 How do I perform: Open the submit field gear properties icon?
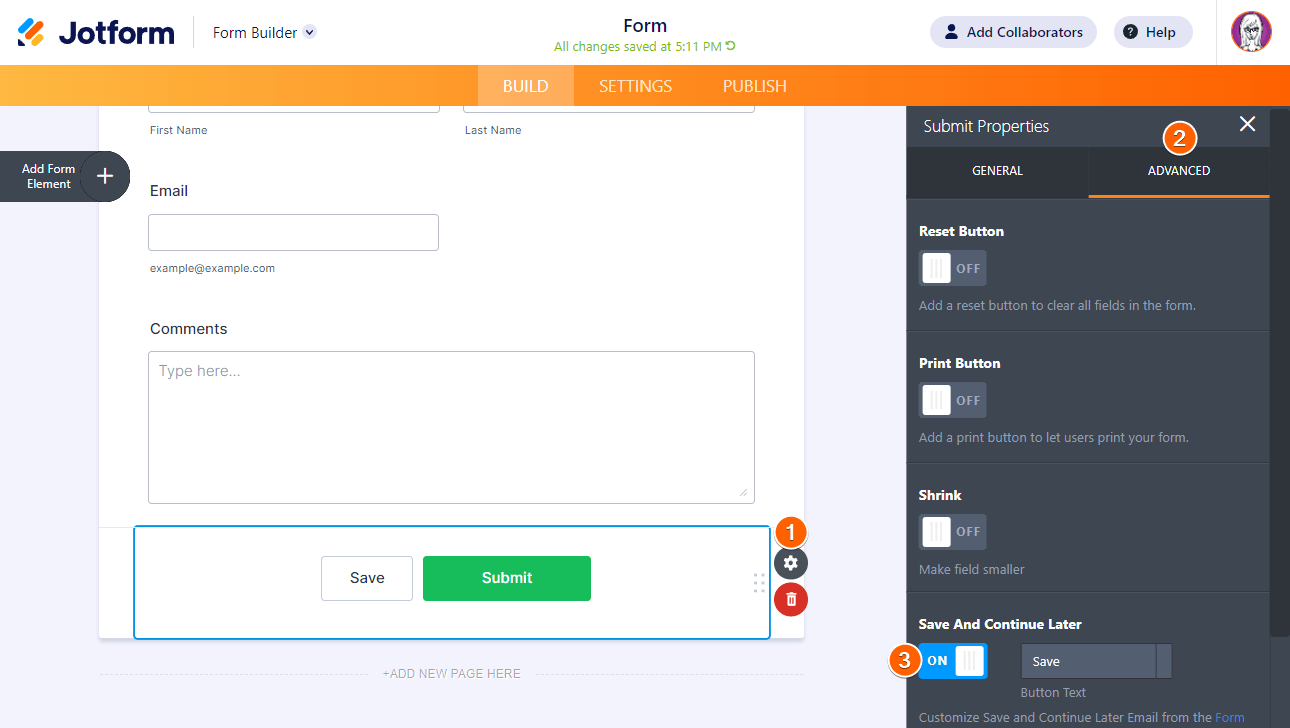pos(791,563)
